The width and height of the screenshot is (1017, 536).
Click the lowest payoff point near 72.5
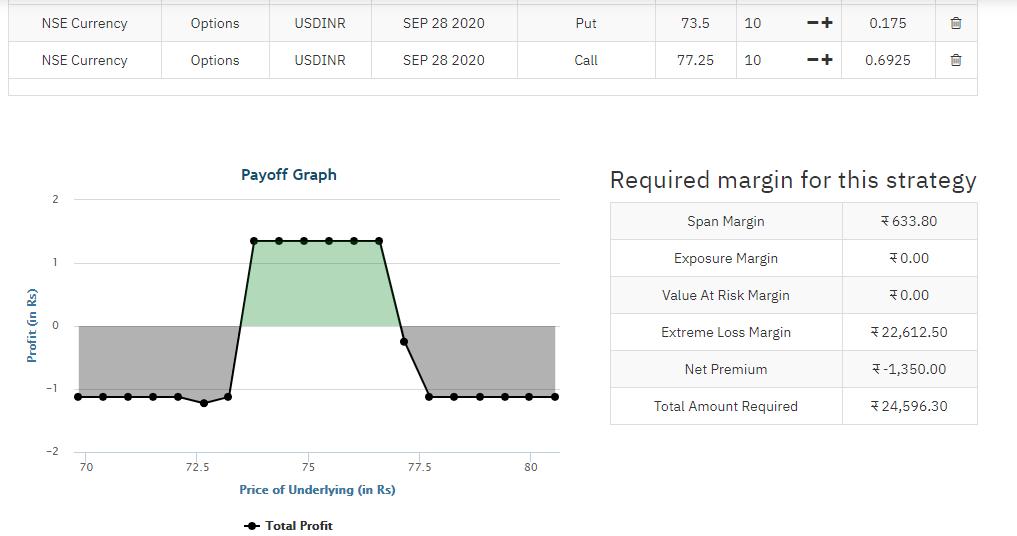click(204, 403)
